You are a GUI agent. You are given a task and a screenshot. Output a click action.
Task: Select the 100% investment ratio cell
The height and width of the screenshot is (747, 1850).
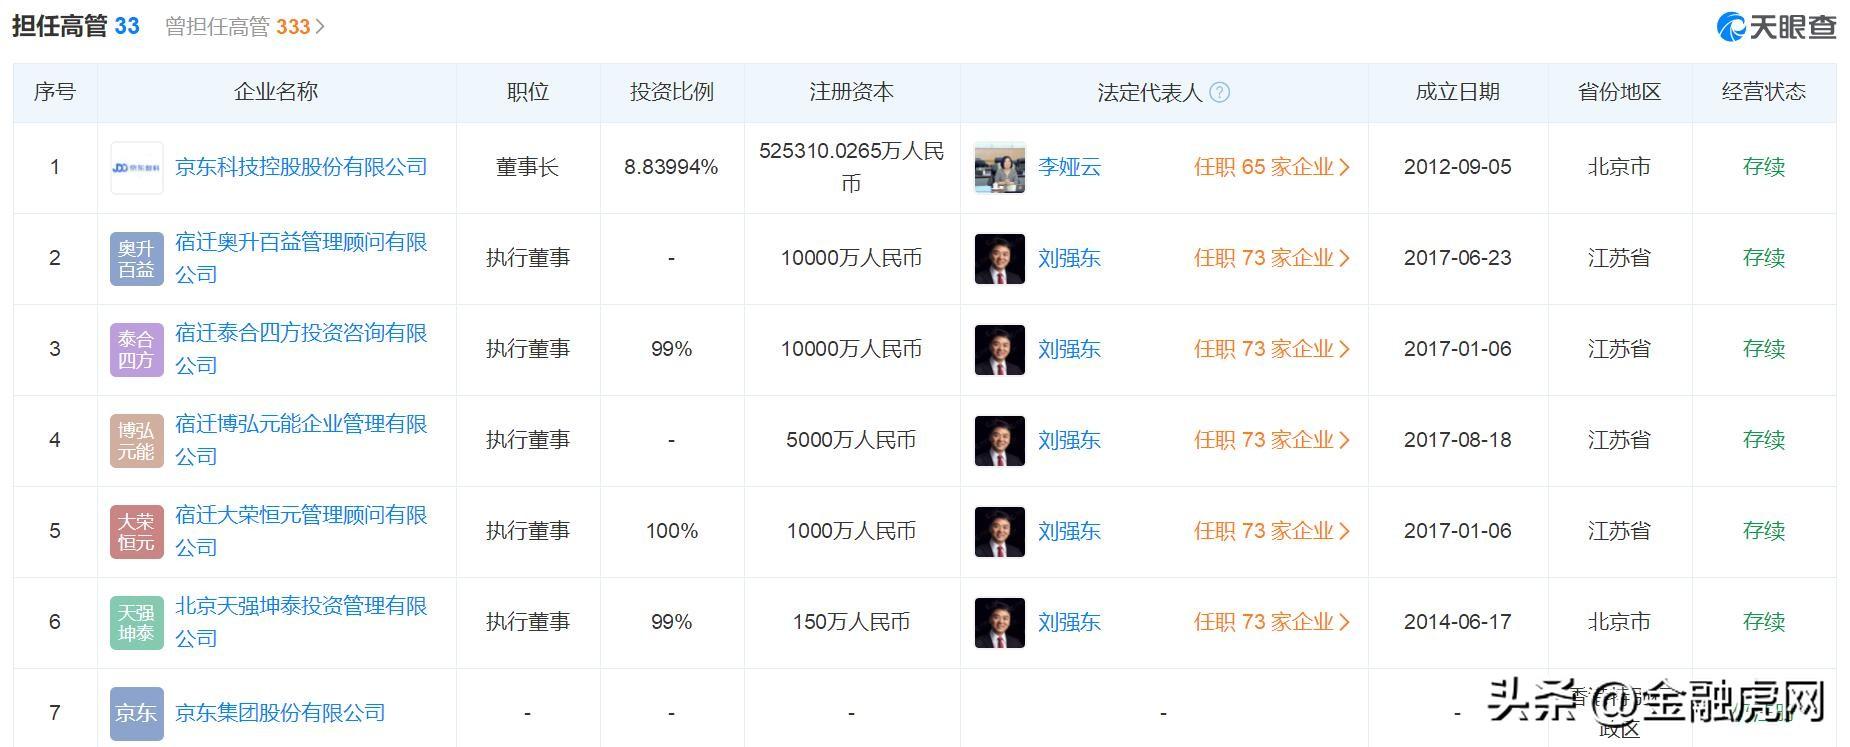point(672,531)
